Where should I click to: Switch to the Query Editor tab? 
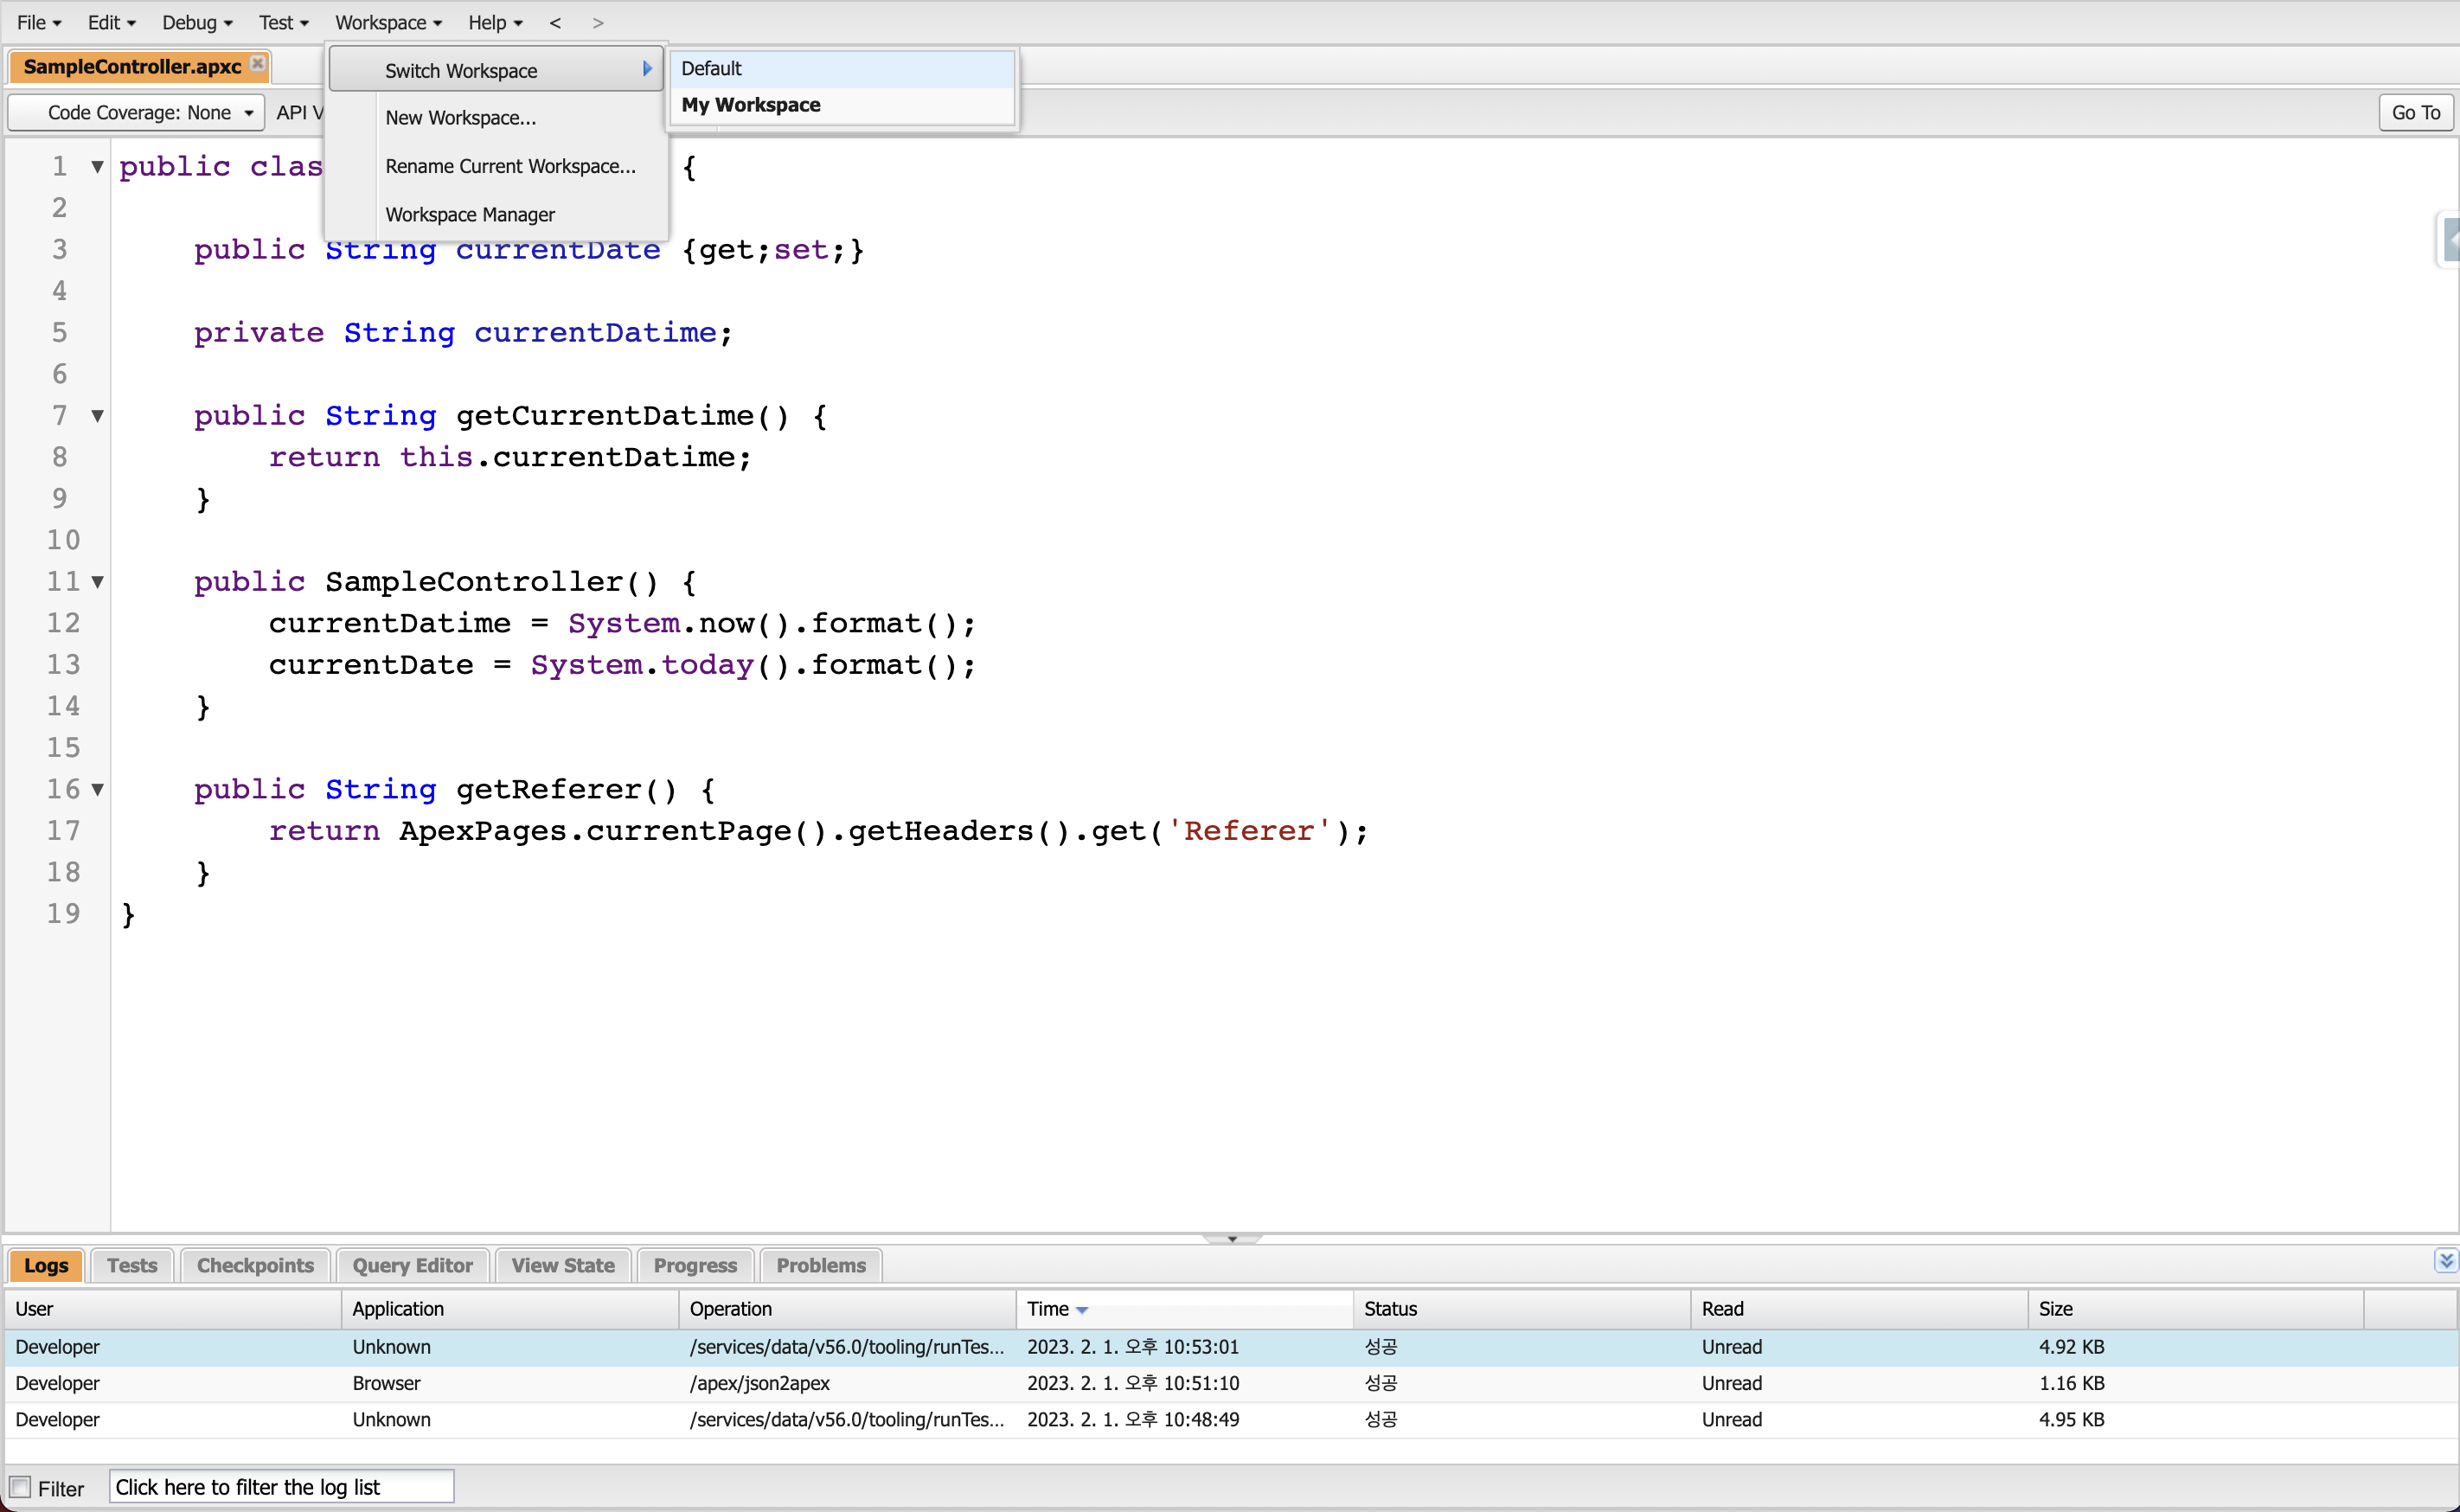click(x=412, y=1265)
